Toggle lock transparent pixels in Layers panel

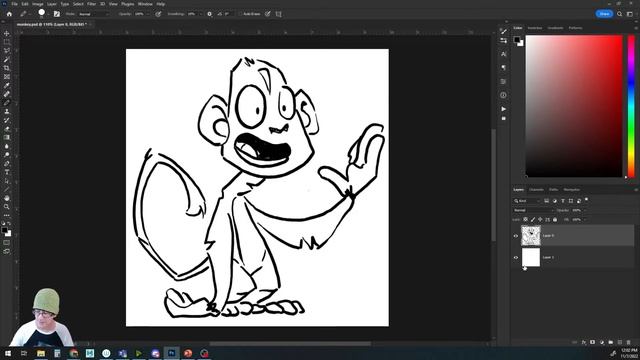(525, 220)
